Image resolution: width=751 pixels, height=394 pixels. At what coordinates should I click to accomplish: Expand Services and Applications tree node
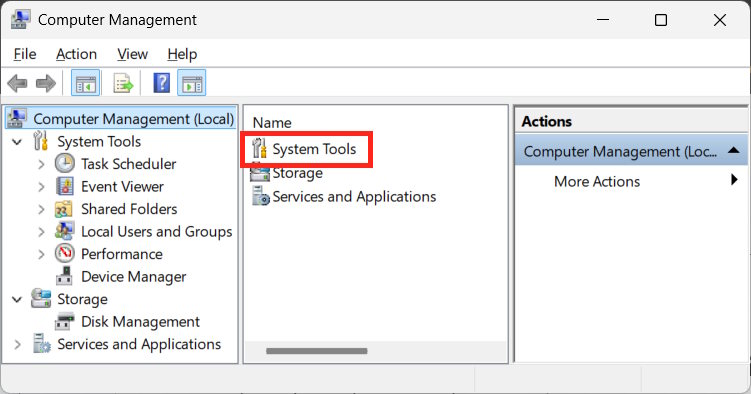coord(18,344)
